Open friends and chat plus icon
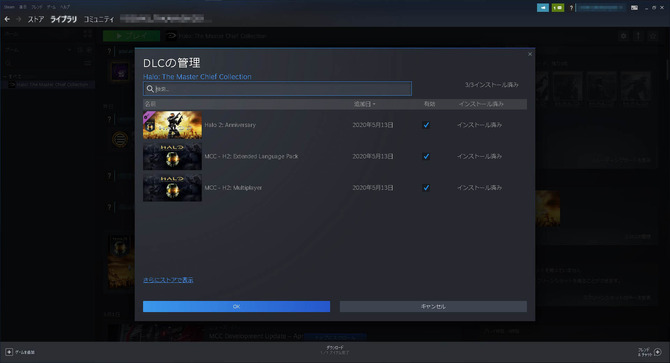 tap(658, 352)
